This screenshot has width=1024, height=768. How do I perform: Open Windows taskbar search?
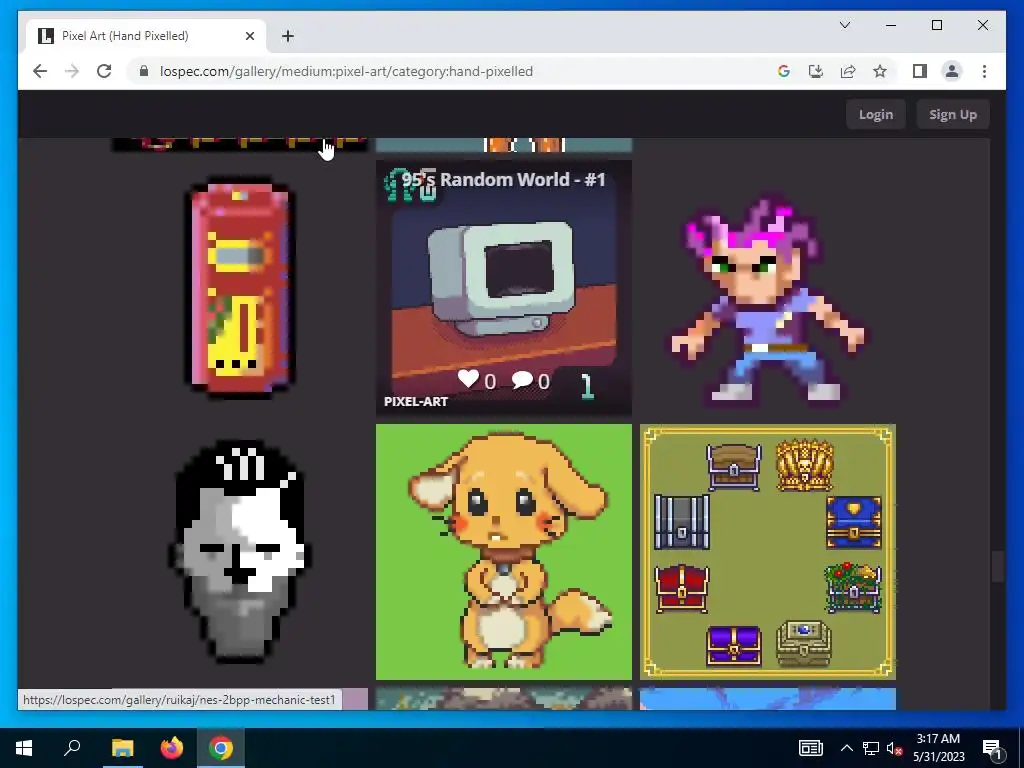[72, 748]
